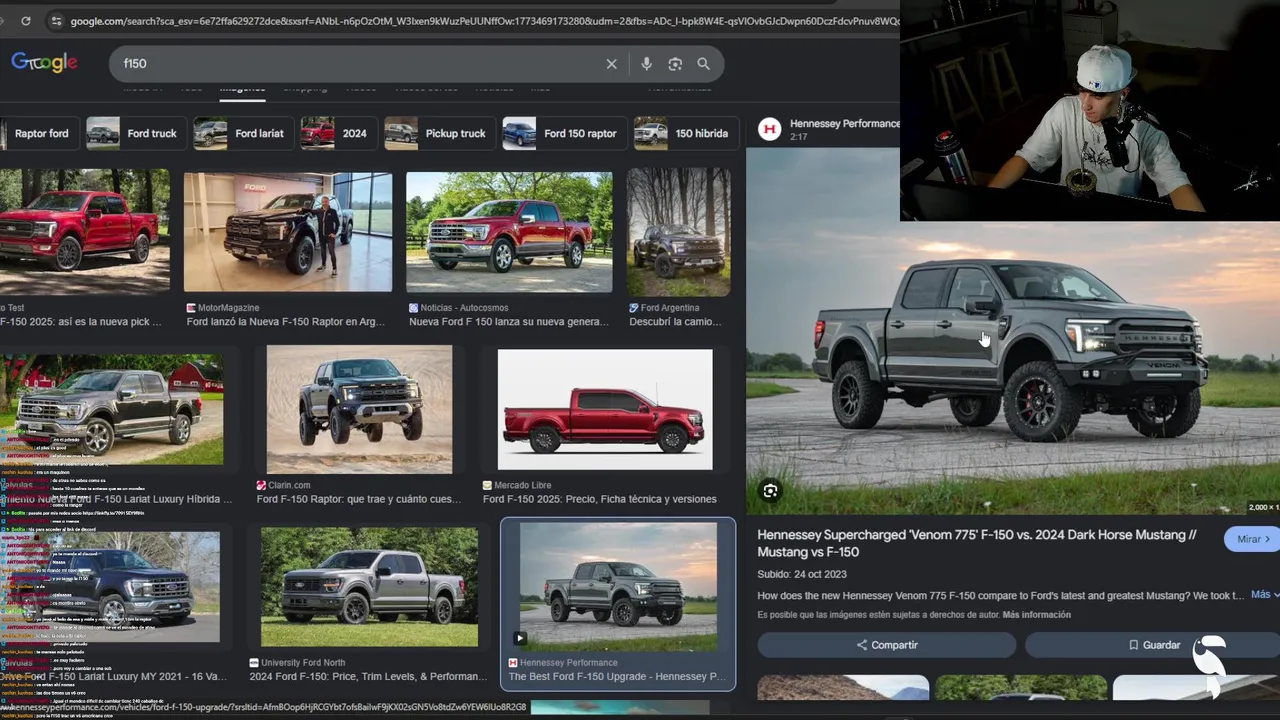
Task: Click Hennessey logo icon in preview panel
Action: pyautogui.click(x=769, y=129)
